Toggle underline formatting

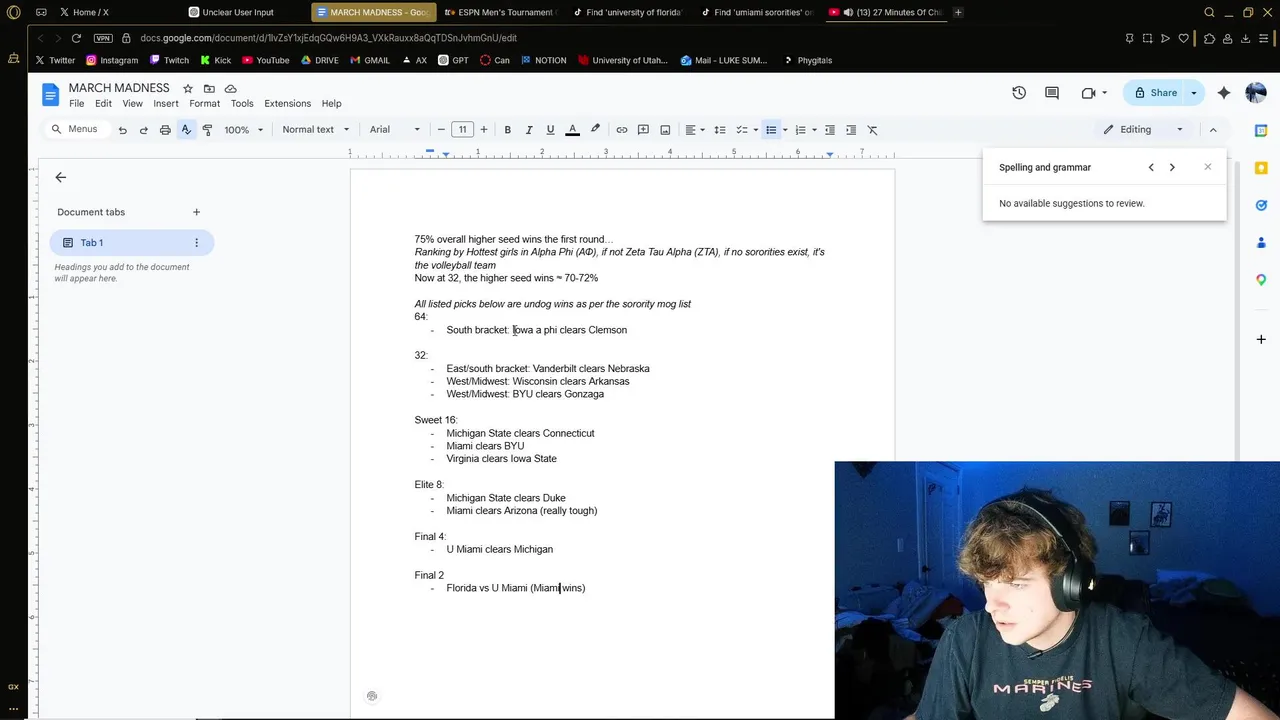pyautogui.click(x=550, y=130)
